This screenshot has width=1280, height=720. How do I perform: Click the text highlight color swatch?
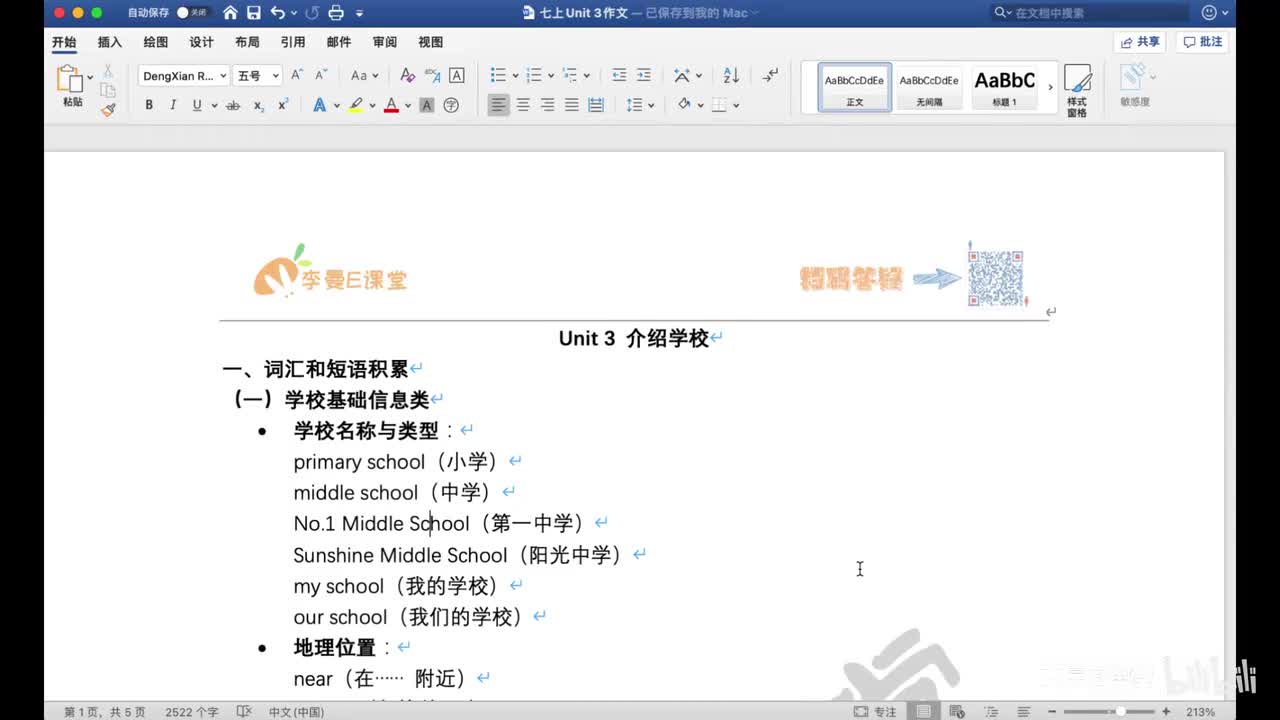click(x=355, y=105)
